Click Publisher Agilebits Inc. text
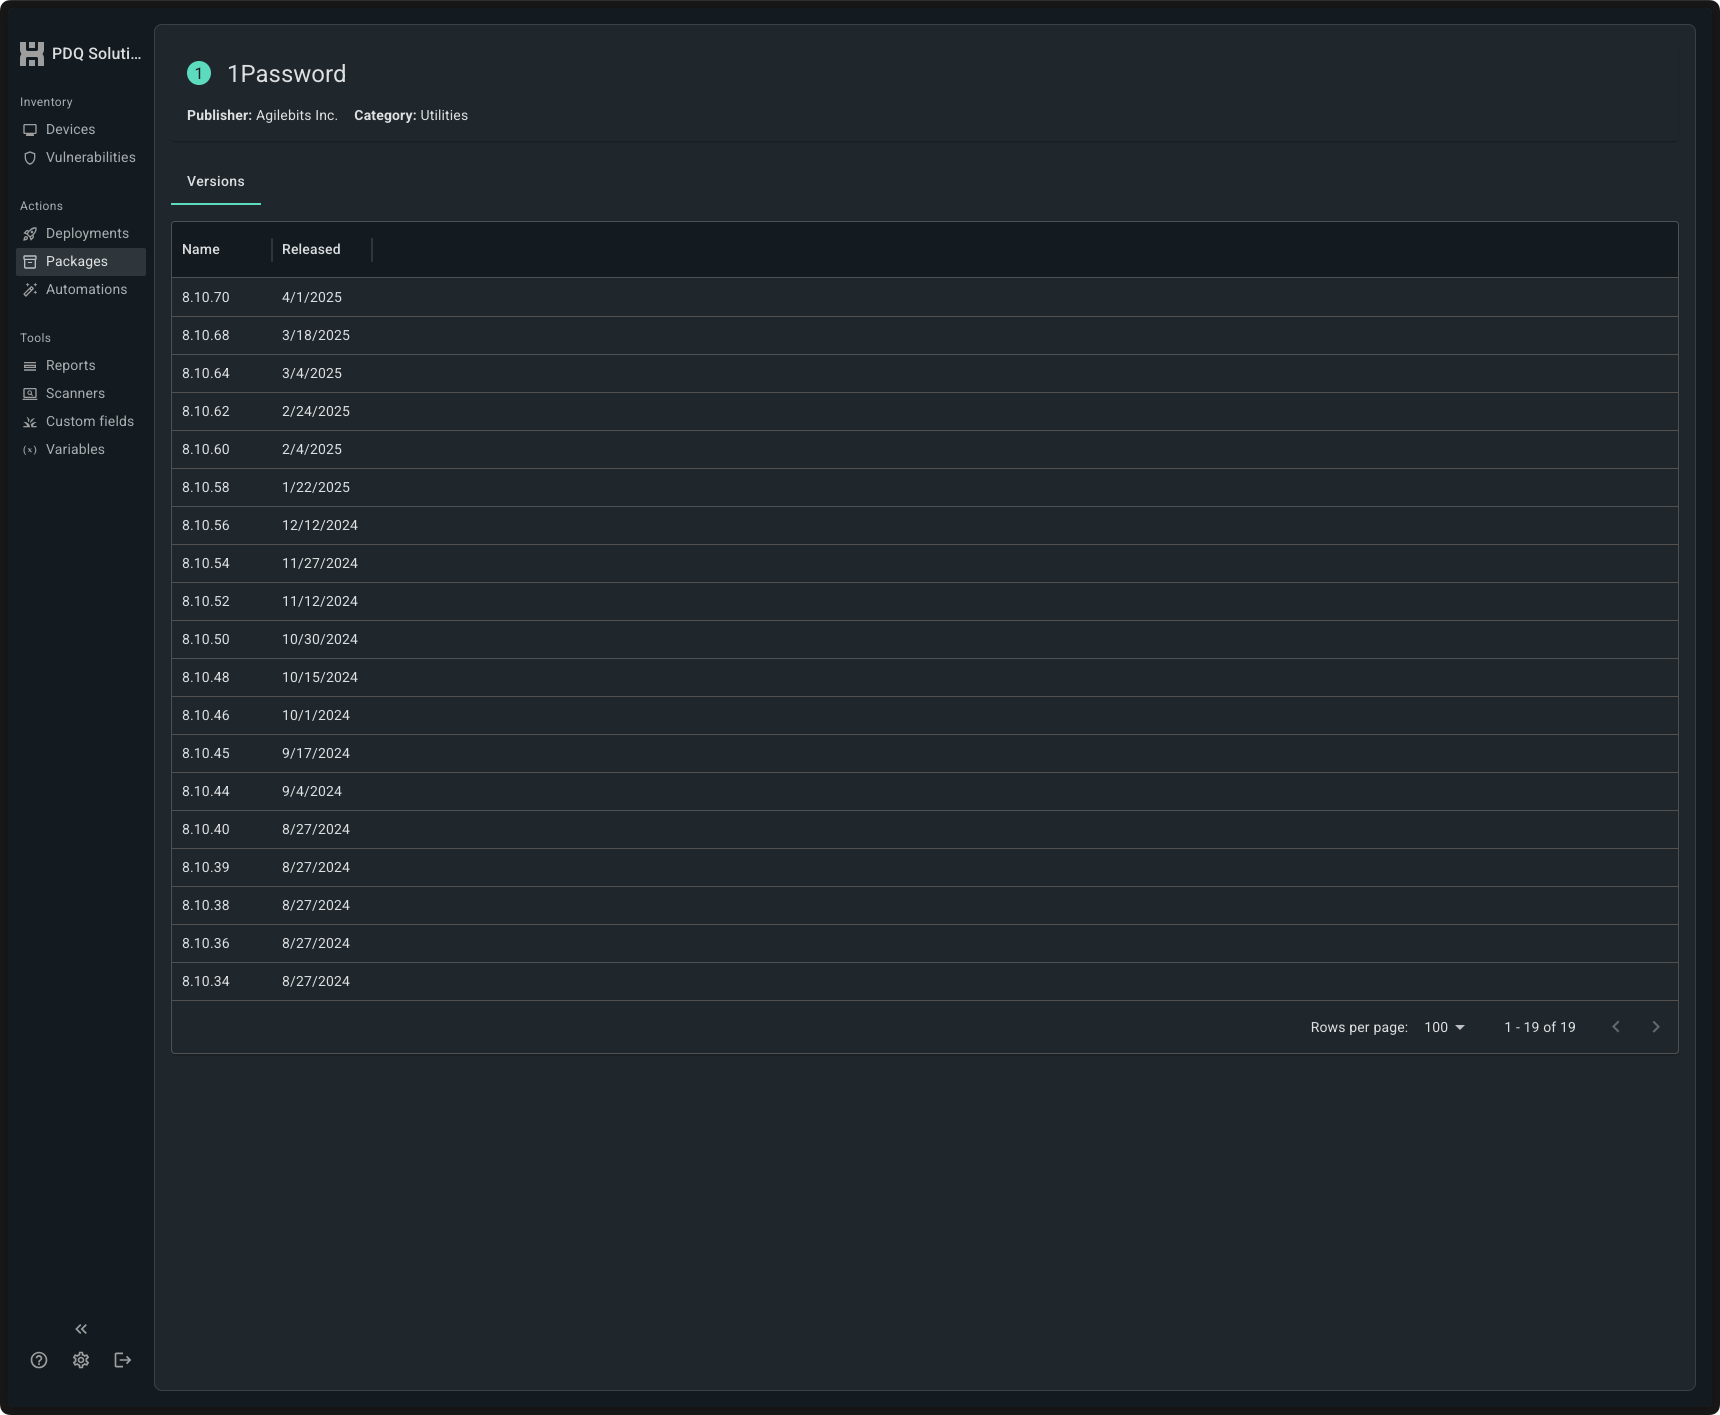Viewport: 1720px width, 1415px height. pos(262,116)
